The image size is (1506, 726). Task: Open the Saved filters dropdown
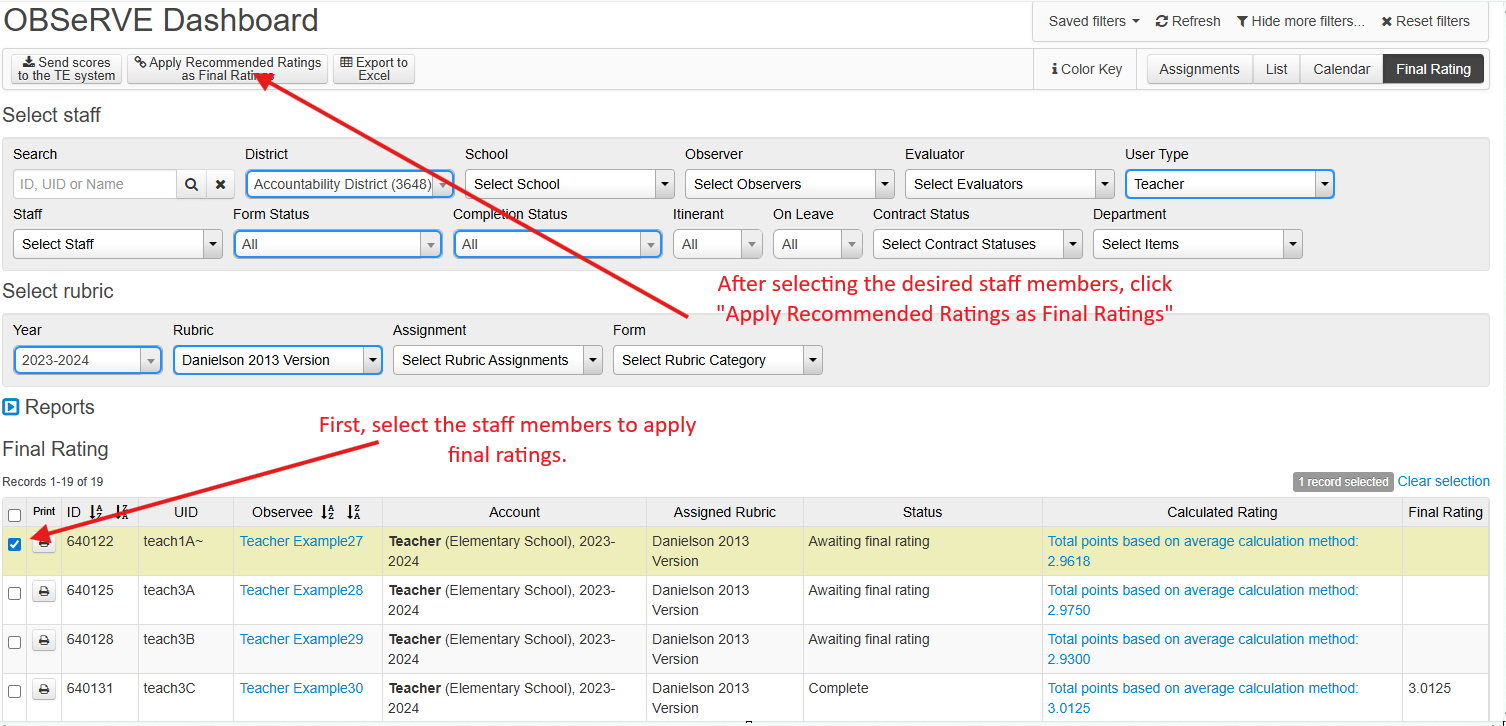point(1094,21)
